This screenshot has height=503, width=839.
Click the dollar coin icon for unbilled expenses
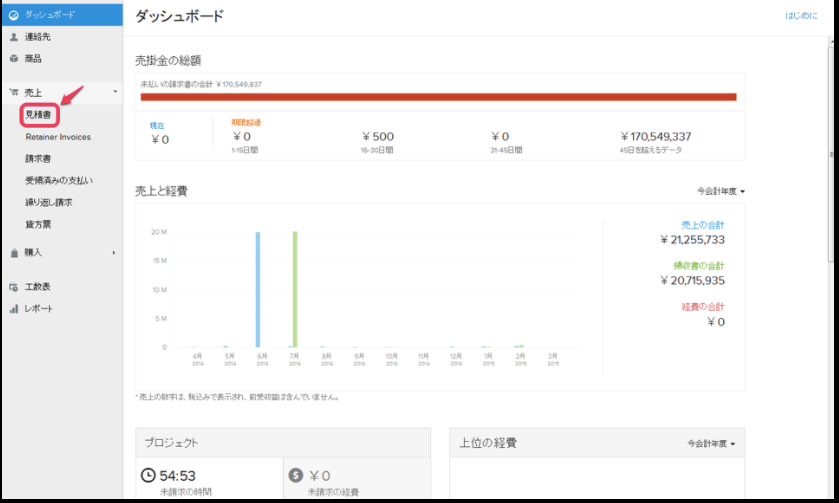(x=296, y=475)
